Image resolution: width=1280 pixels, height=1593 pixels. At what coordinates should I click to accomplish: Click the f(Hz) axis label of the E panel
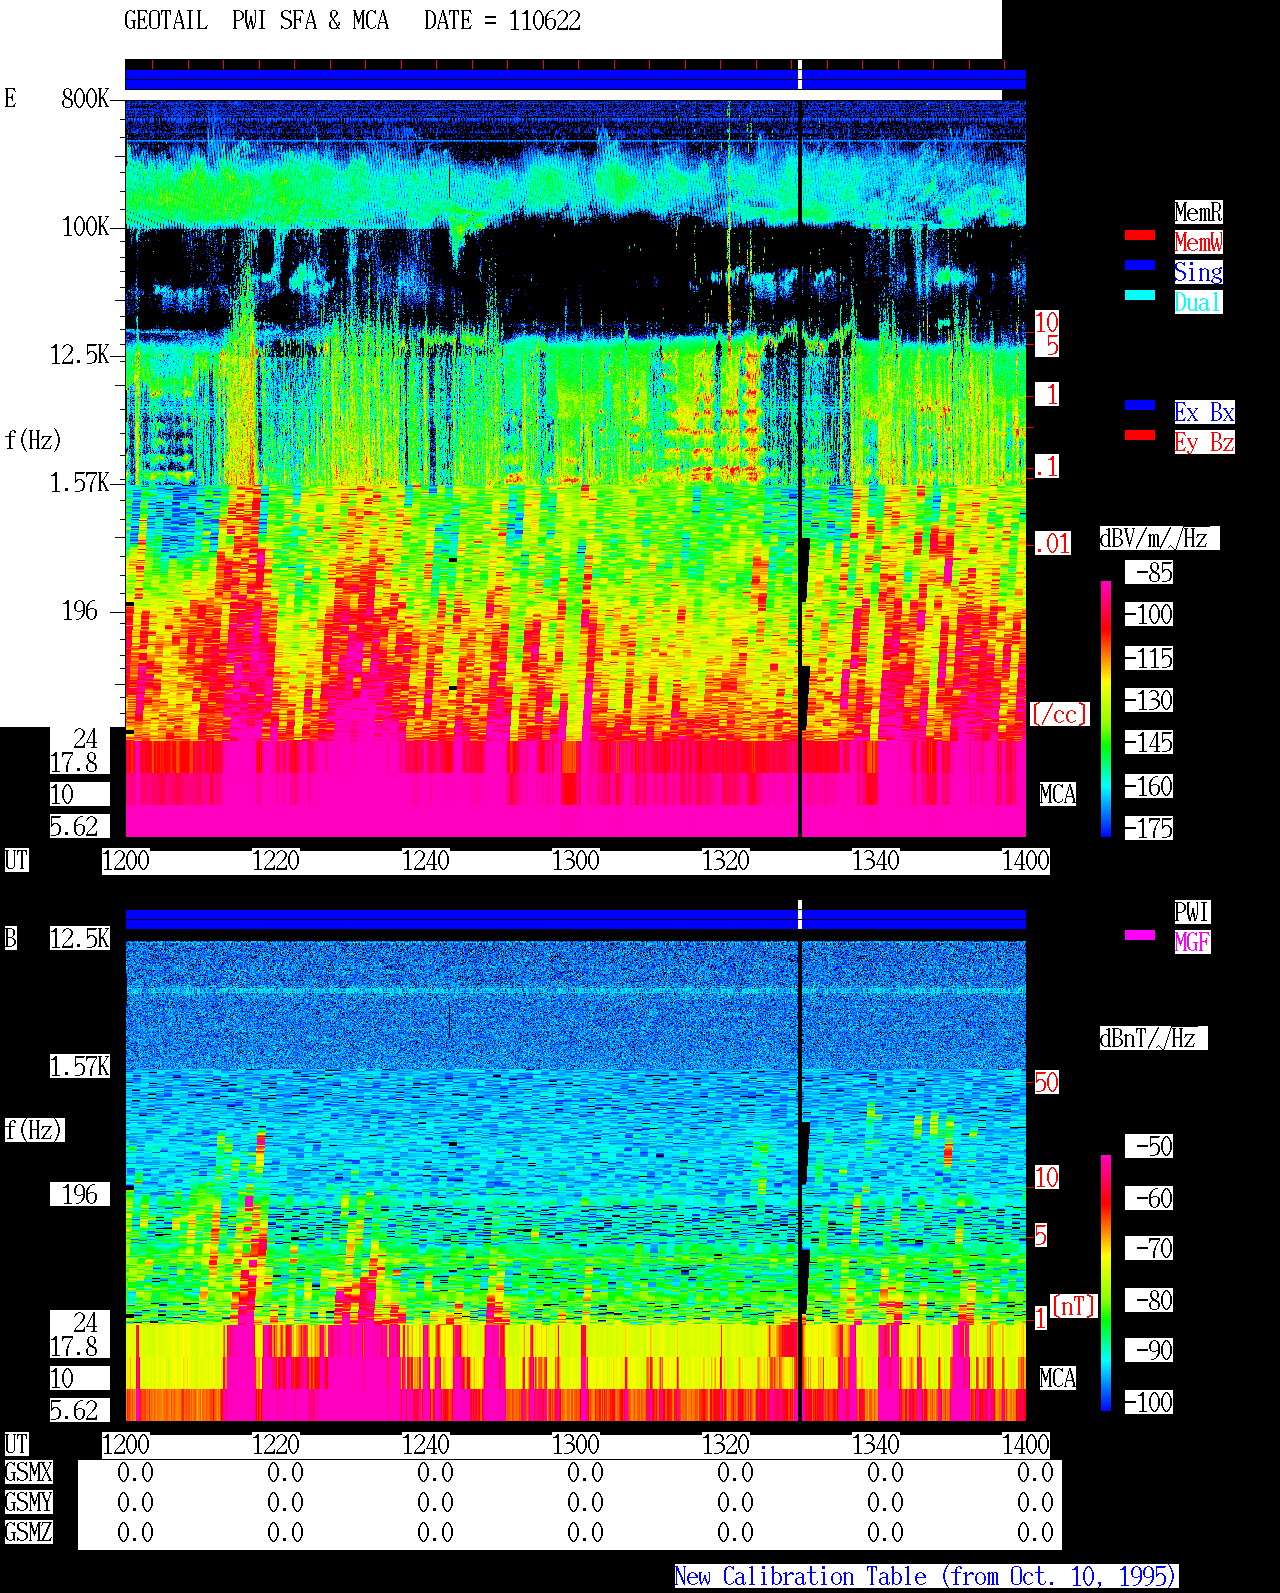pos(33,440)
